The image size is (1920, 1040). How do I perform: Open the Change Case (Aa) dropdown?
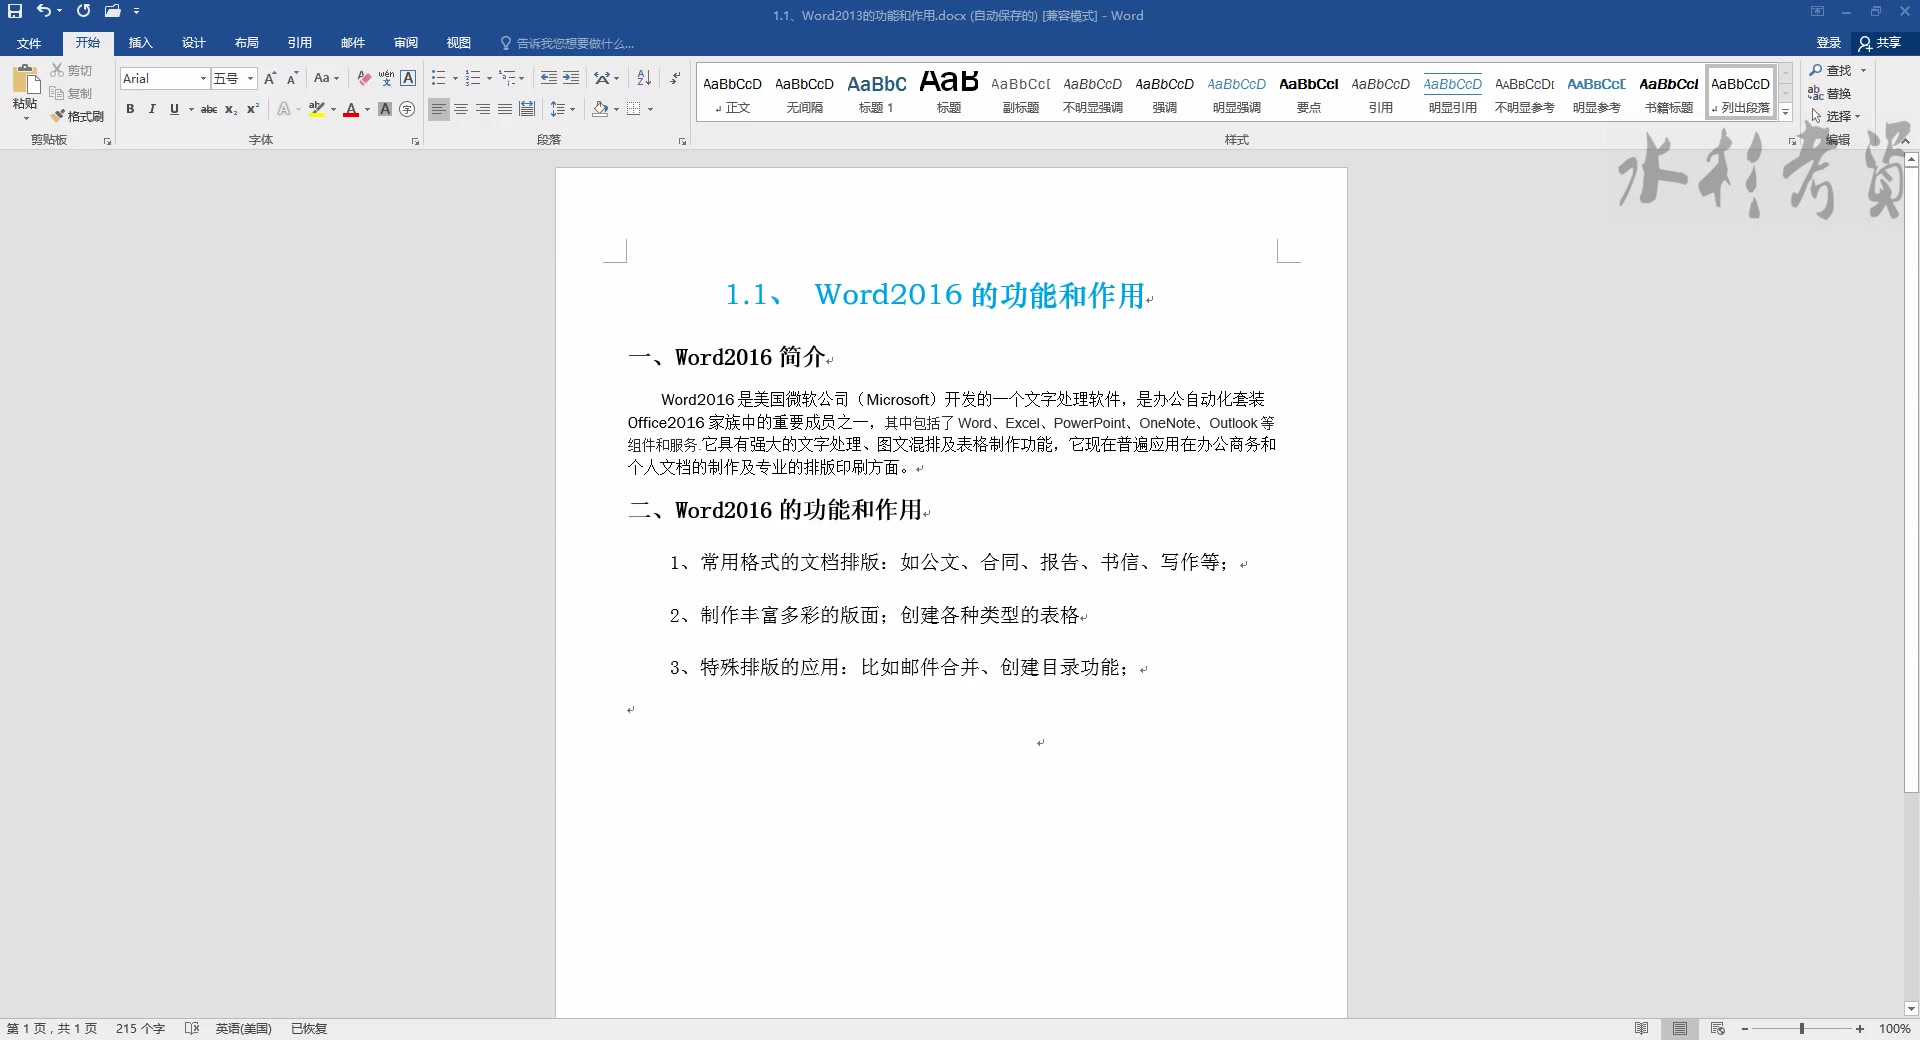click(326, 78)
